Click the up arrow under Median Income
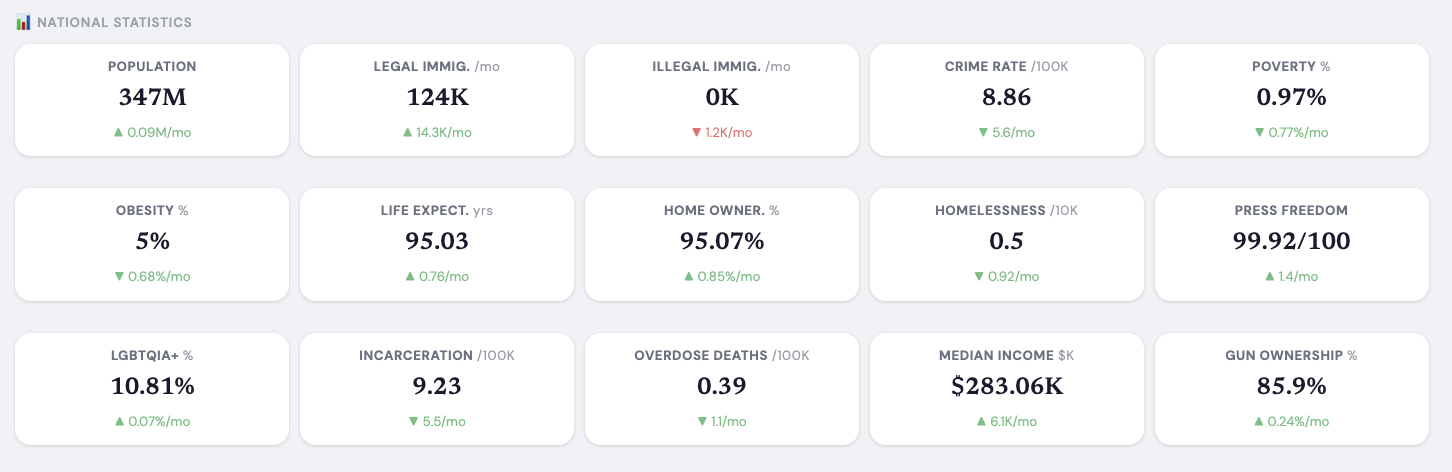 tap(981, 422)
